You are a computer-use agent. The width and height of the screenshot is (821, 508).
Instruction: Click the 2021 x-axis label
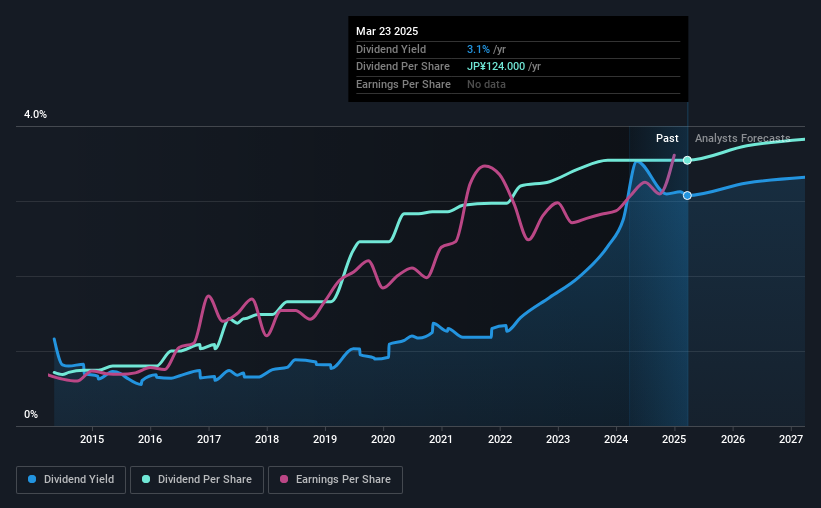point(441,439)
